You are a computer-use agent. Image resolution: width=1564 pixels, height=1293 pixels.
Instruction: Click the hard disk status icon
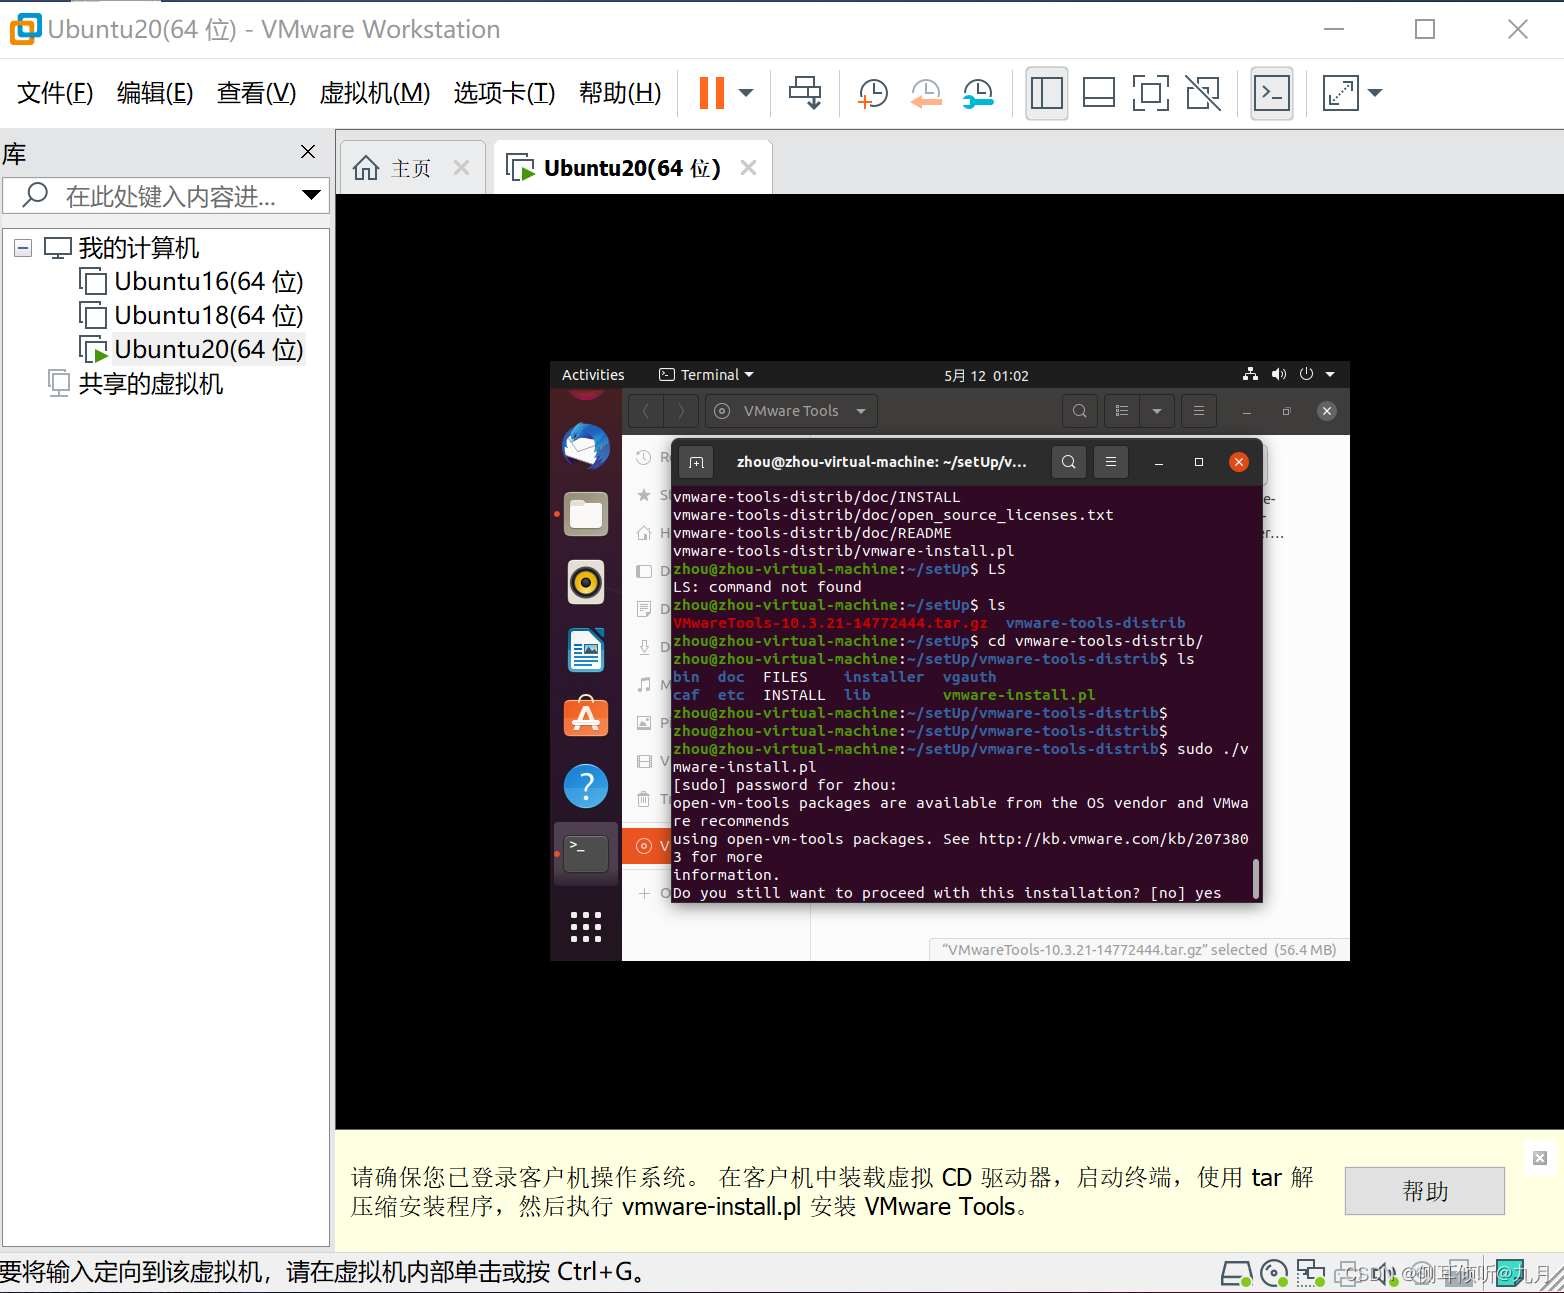point(1237,1274)
